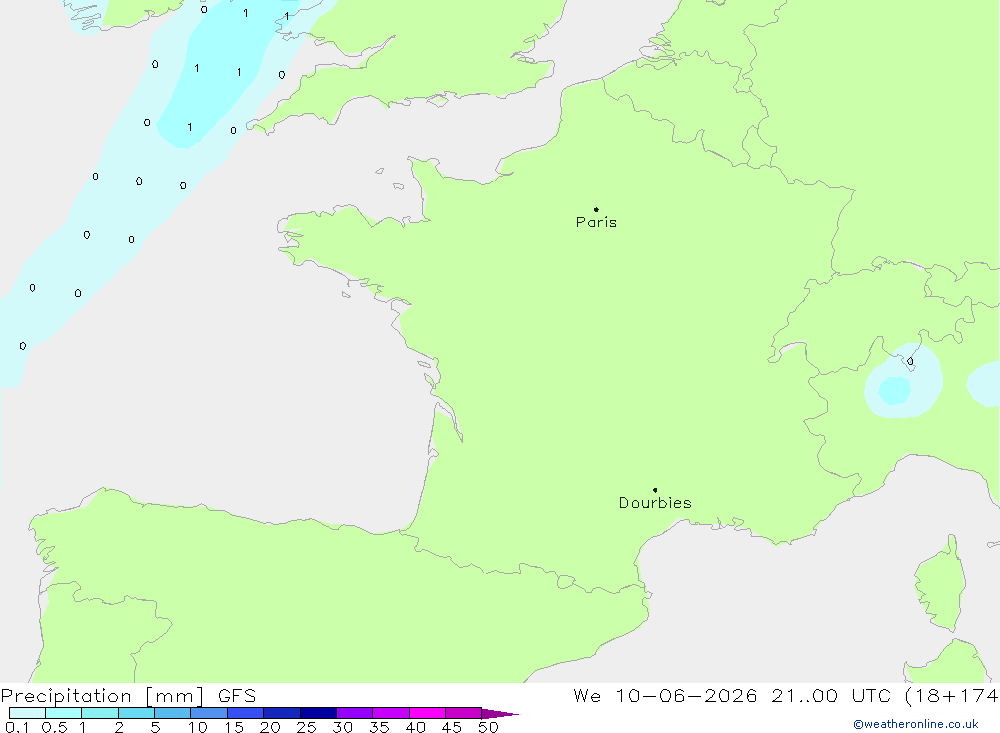1000x733 pixels.
Task: Click the '35' legend scale value
Action: tap(379, 727)
